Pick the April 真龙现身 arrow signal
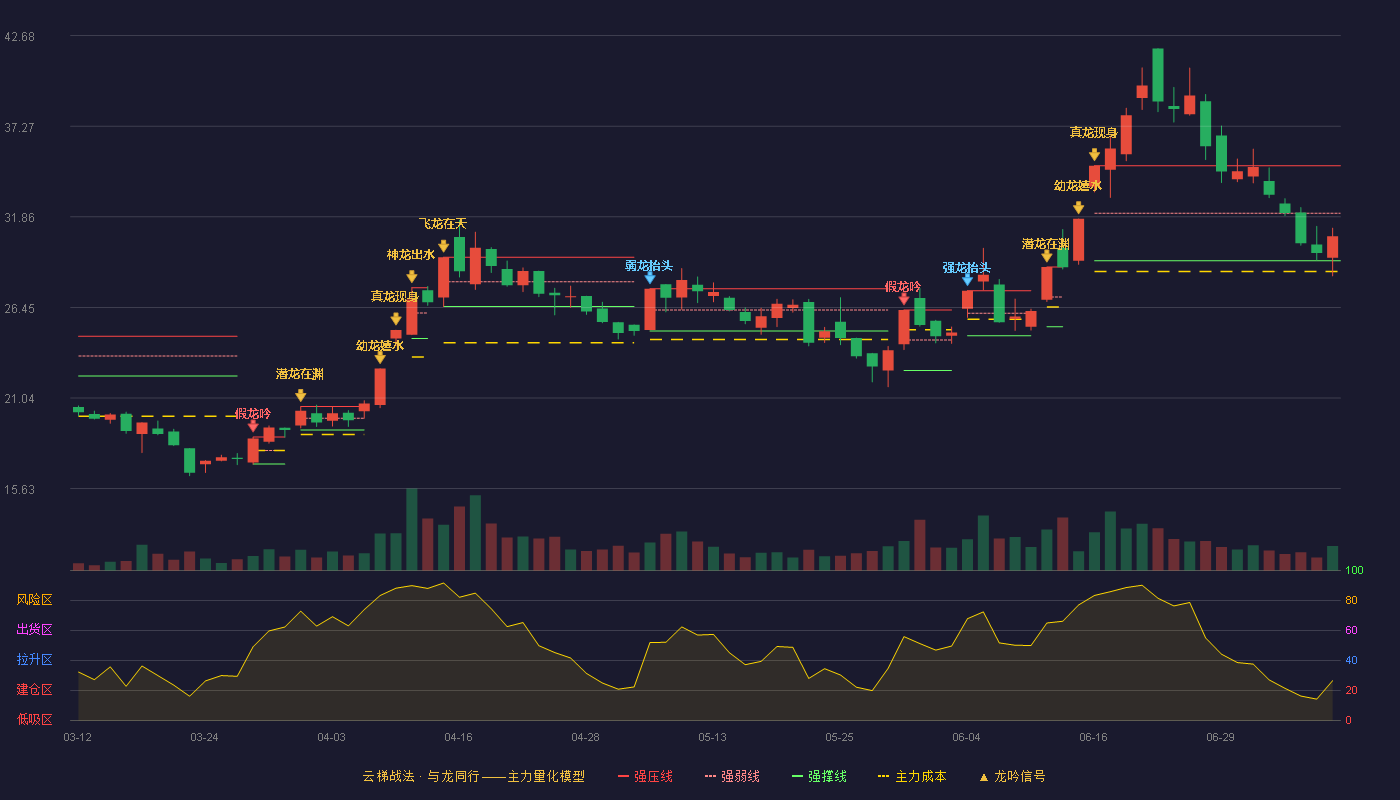Image resolution: width=1400 pixels, height=800 pixels. click(x=396, y=319)
